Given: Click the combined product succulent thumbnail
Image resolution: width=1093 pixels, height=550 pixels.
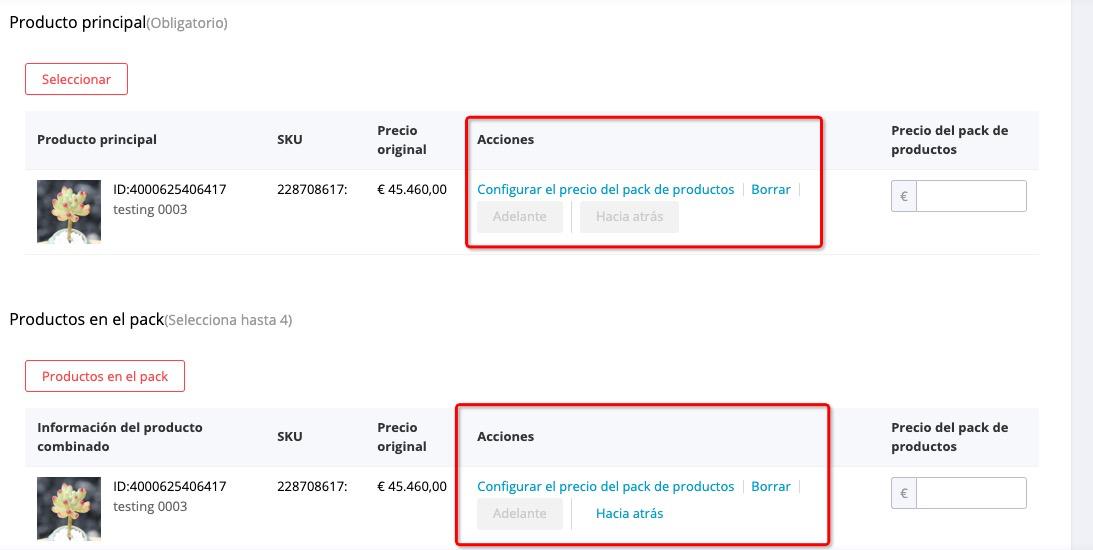Looking at the screenshot, I should [x=69, y=508].
